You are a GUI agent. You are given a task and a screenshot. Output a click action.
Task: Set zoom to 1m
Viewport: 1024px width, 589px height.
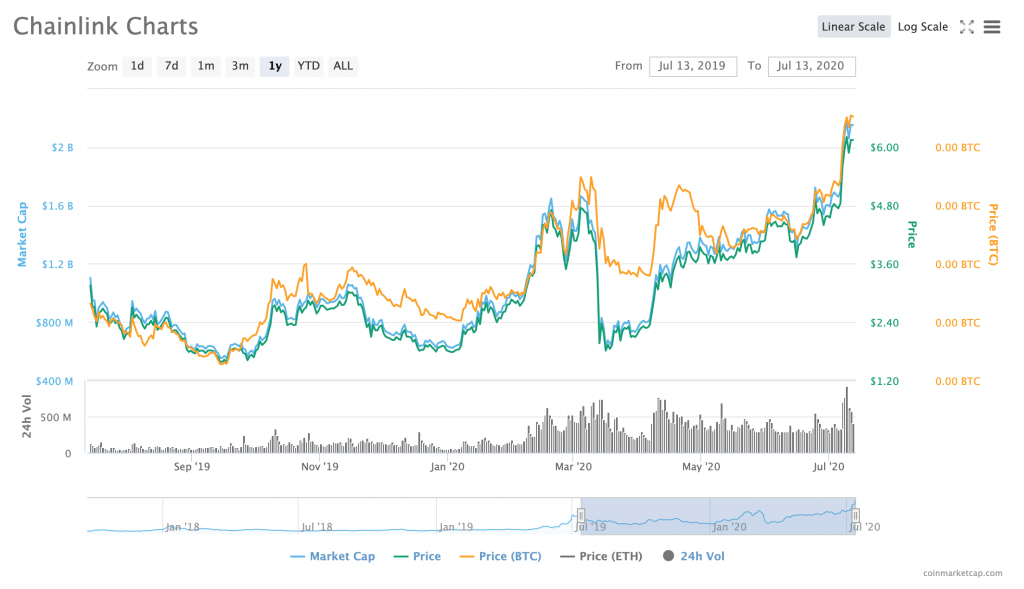tap(205, 66)
